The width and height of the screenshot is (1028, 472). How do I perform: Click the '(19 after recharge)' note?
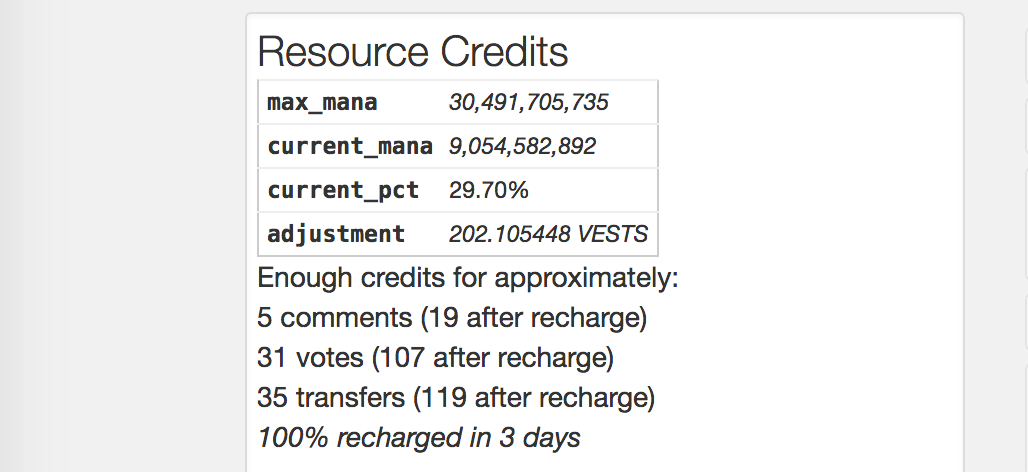point(533,318)
